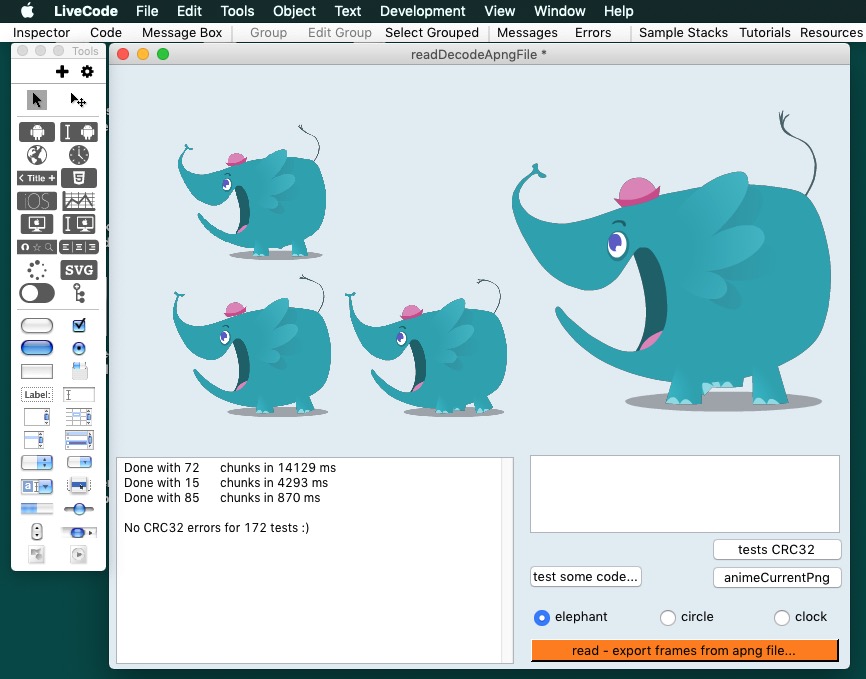Select the Clock widget
This screenshot has height=679, width=866.
(79, 155)
